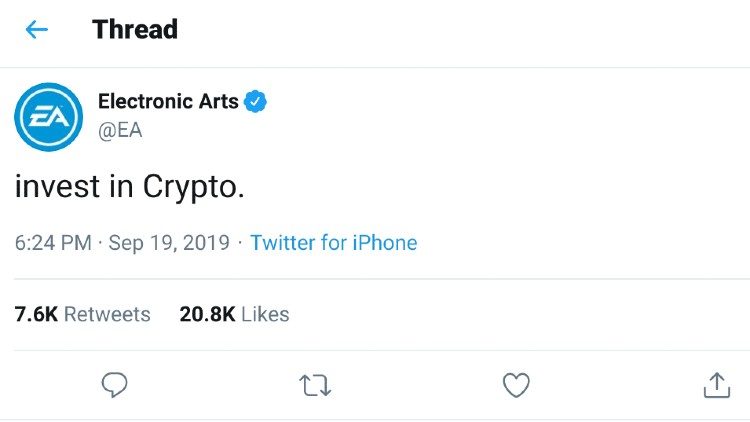Click the Retweets label beside 7.6K
The image size is (750, 422).
(x=107, y=314)
